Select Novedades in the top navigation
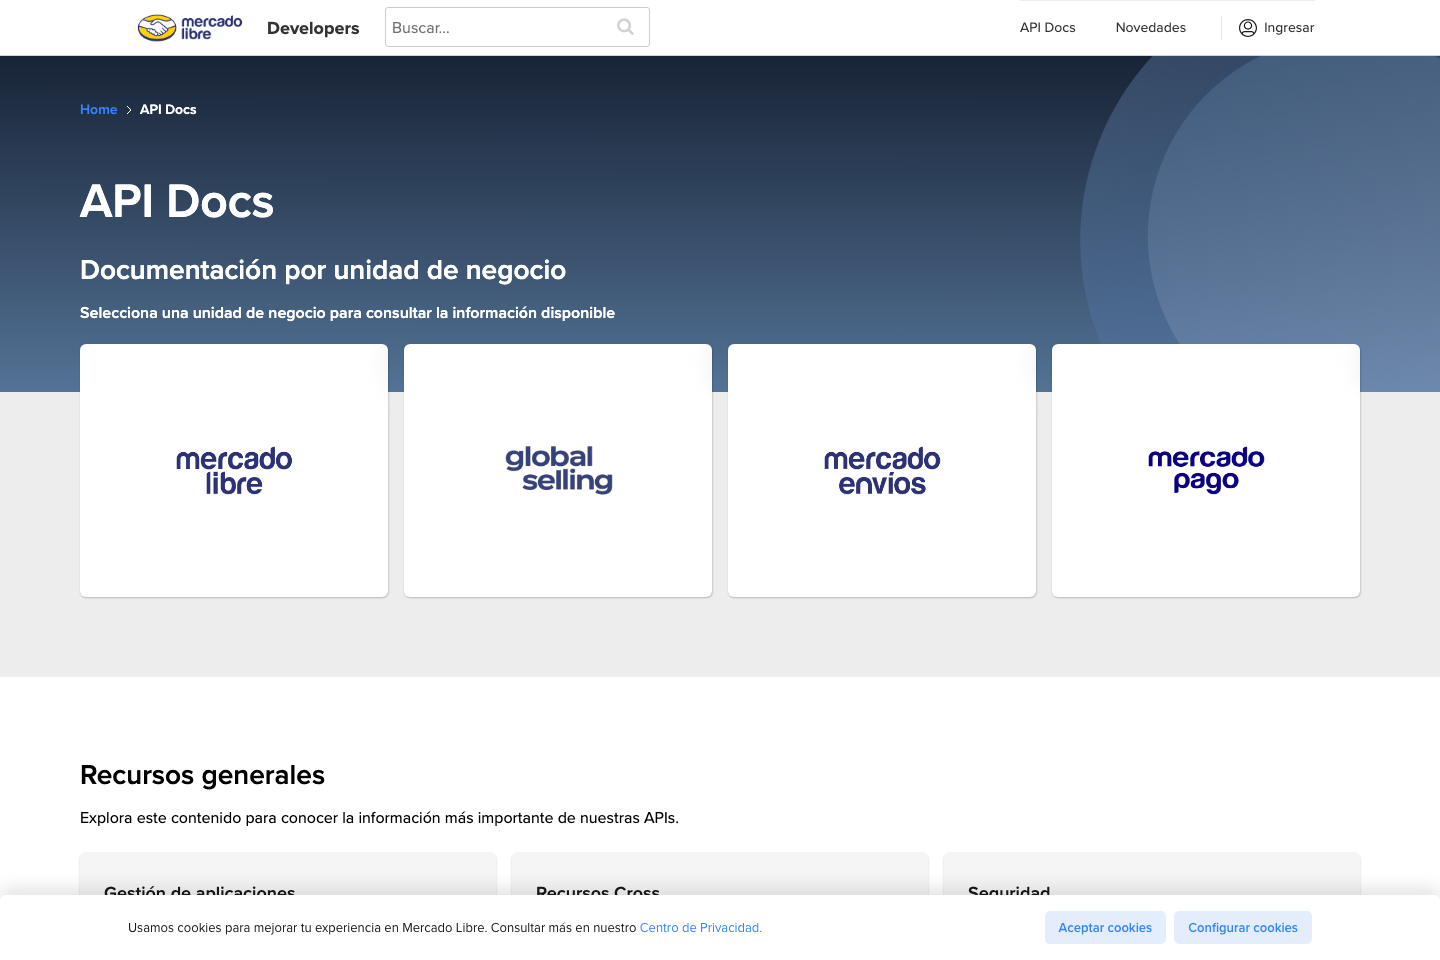The image size is (1440, 960). point(1150,27)
